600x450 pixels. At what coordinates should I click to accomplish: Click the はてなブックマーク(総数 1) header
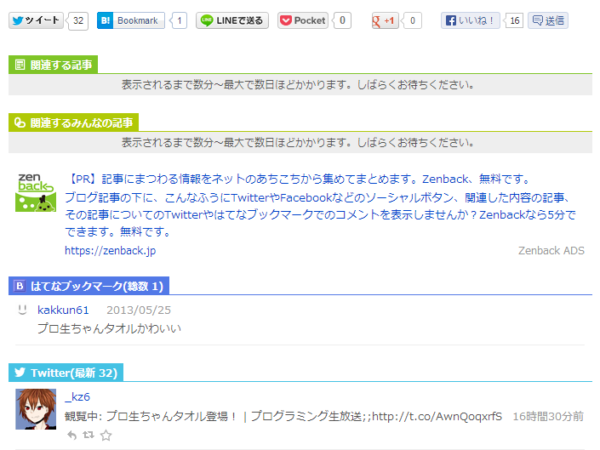(89, 286)
